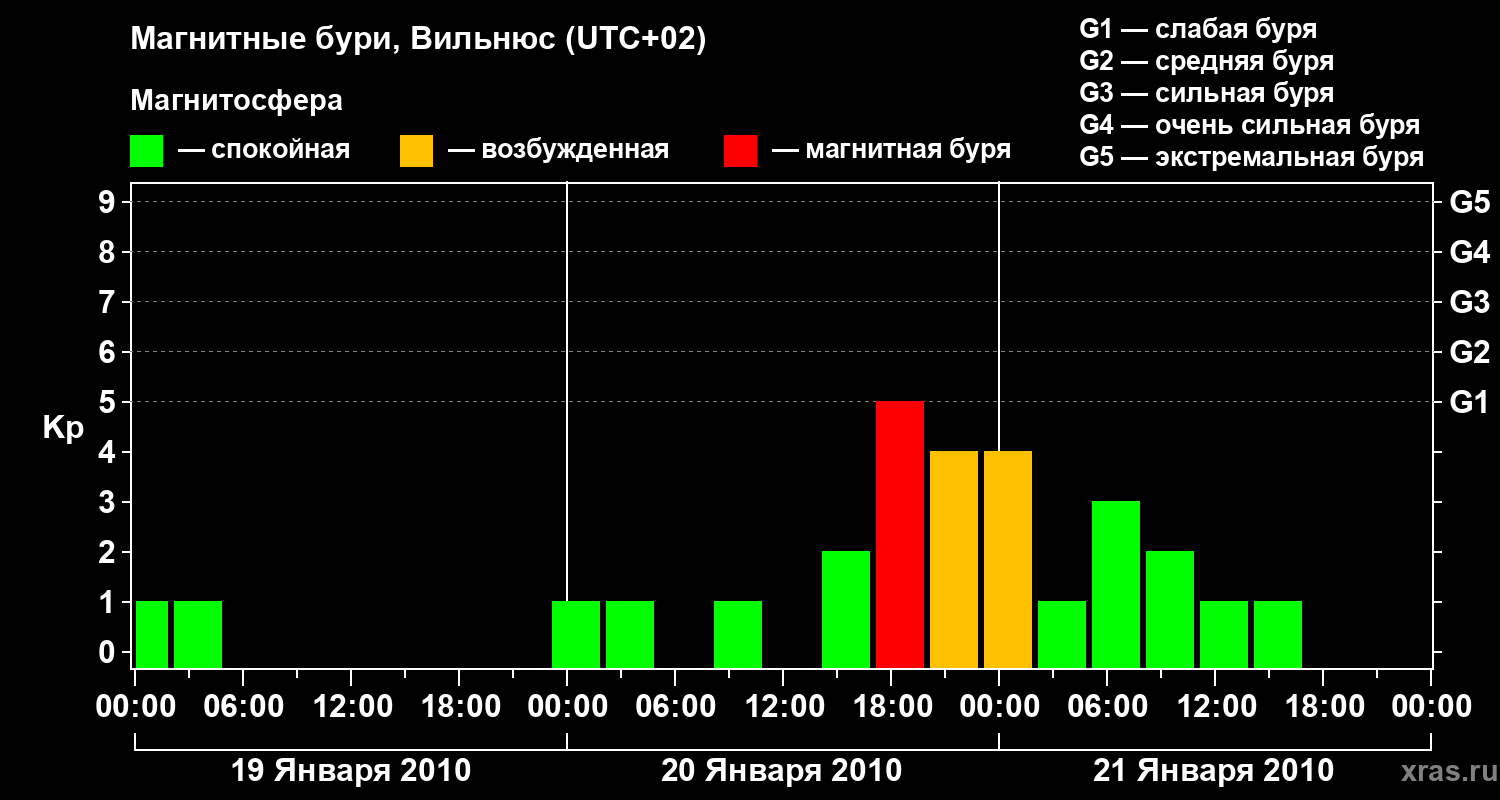Click the 'Магнитосфера' heading
This screenshot has width=1500, height=800.
click(236, 101)
